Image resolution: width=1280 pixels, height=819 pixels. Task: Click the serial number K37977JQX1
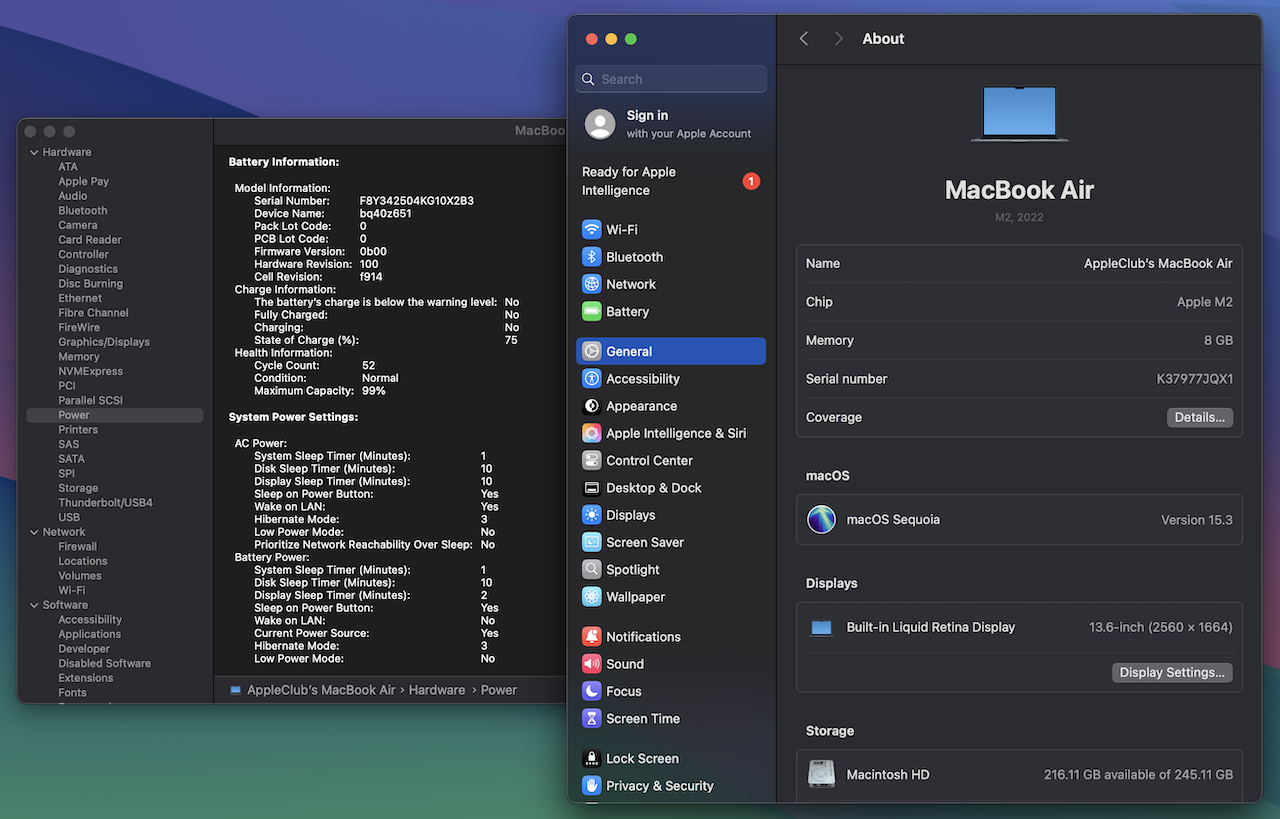tap(1195, 380)
